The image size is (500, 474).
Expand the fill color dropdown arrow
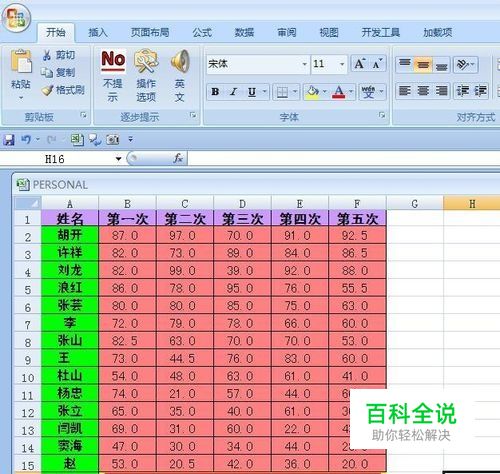tap(324, 91)
